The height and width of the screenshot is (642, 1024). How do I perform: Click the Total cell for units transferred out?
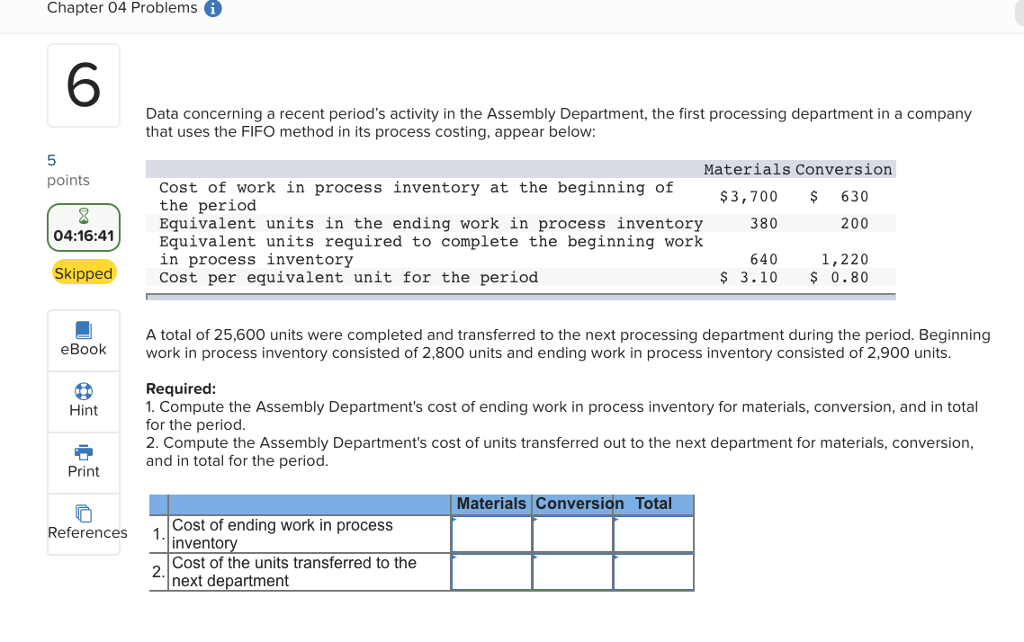[652, 571]
